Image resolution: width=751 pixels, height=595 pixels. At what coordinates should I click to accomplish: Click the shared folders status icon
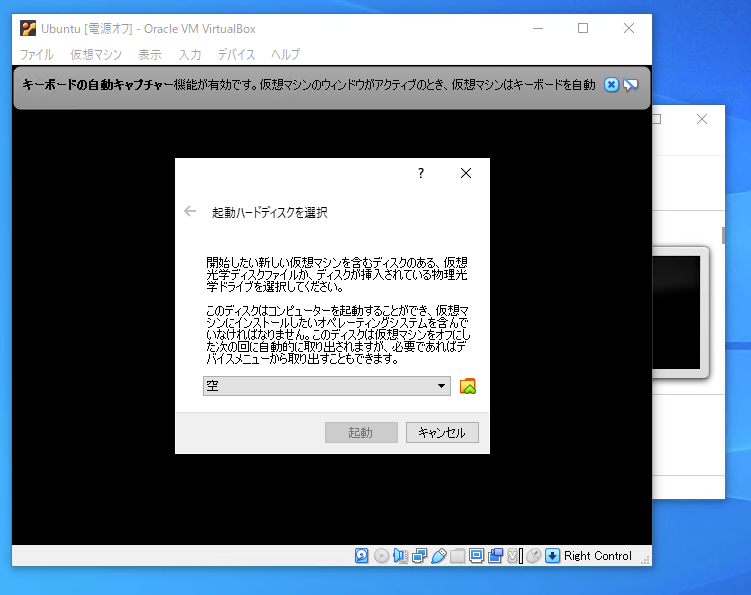(457, 556)
